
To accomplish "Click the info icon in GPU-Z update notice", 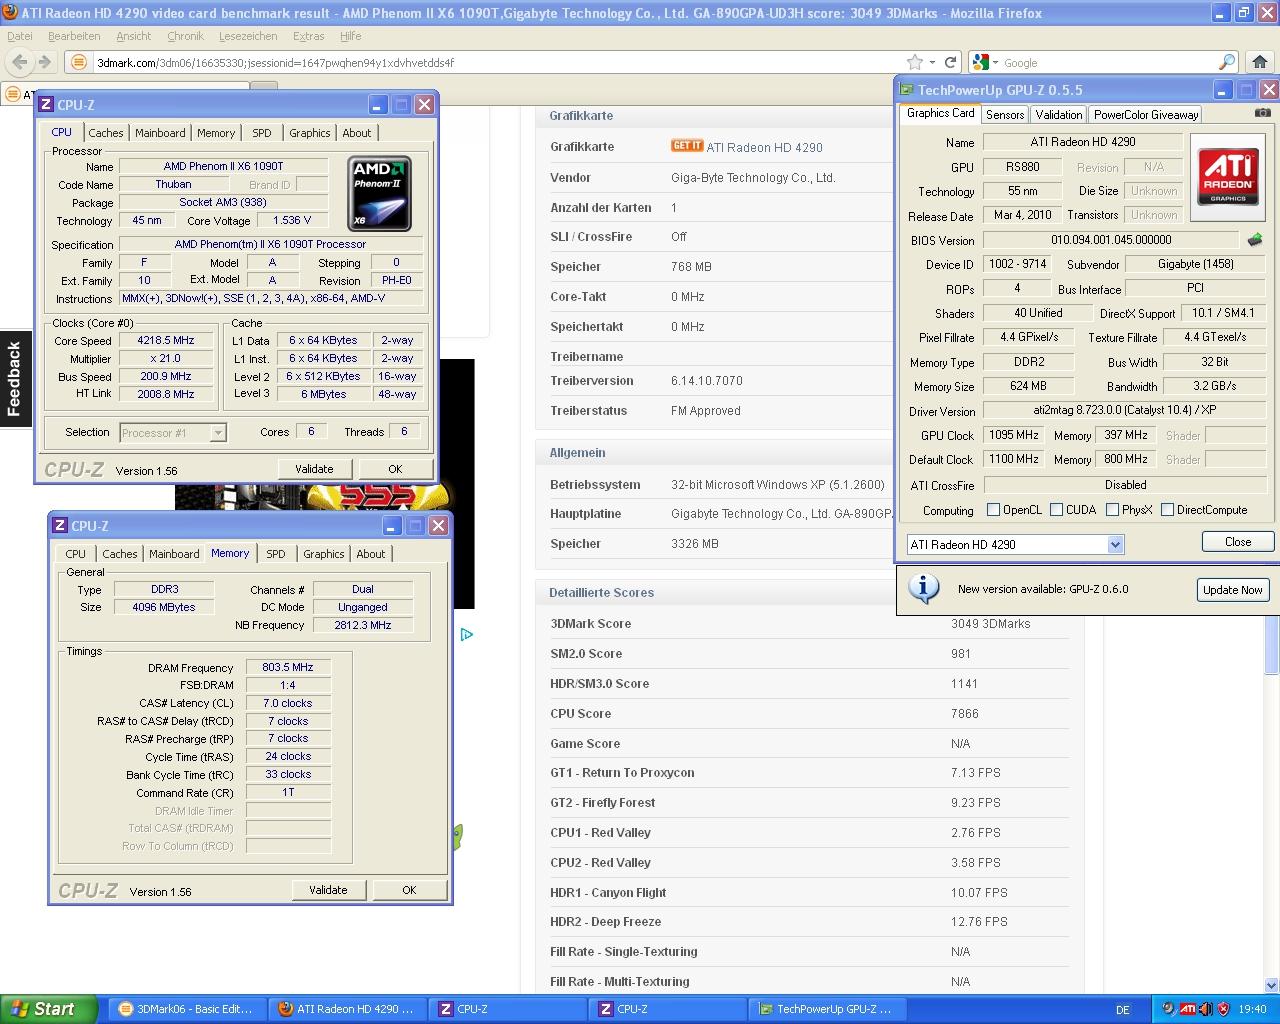I will 922,588.
